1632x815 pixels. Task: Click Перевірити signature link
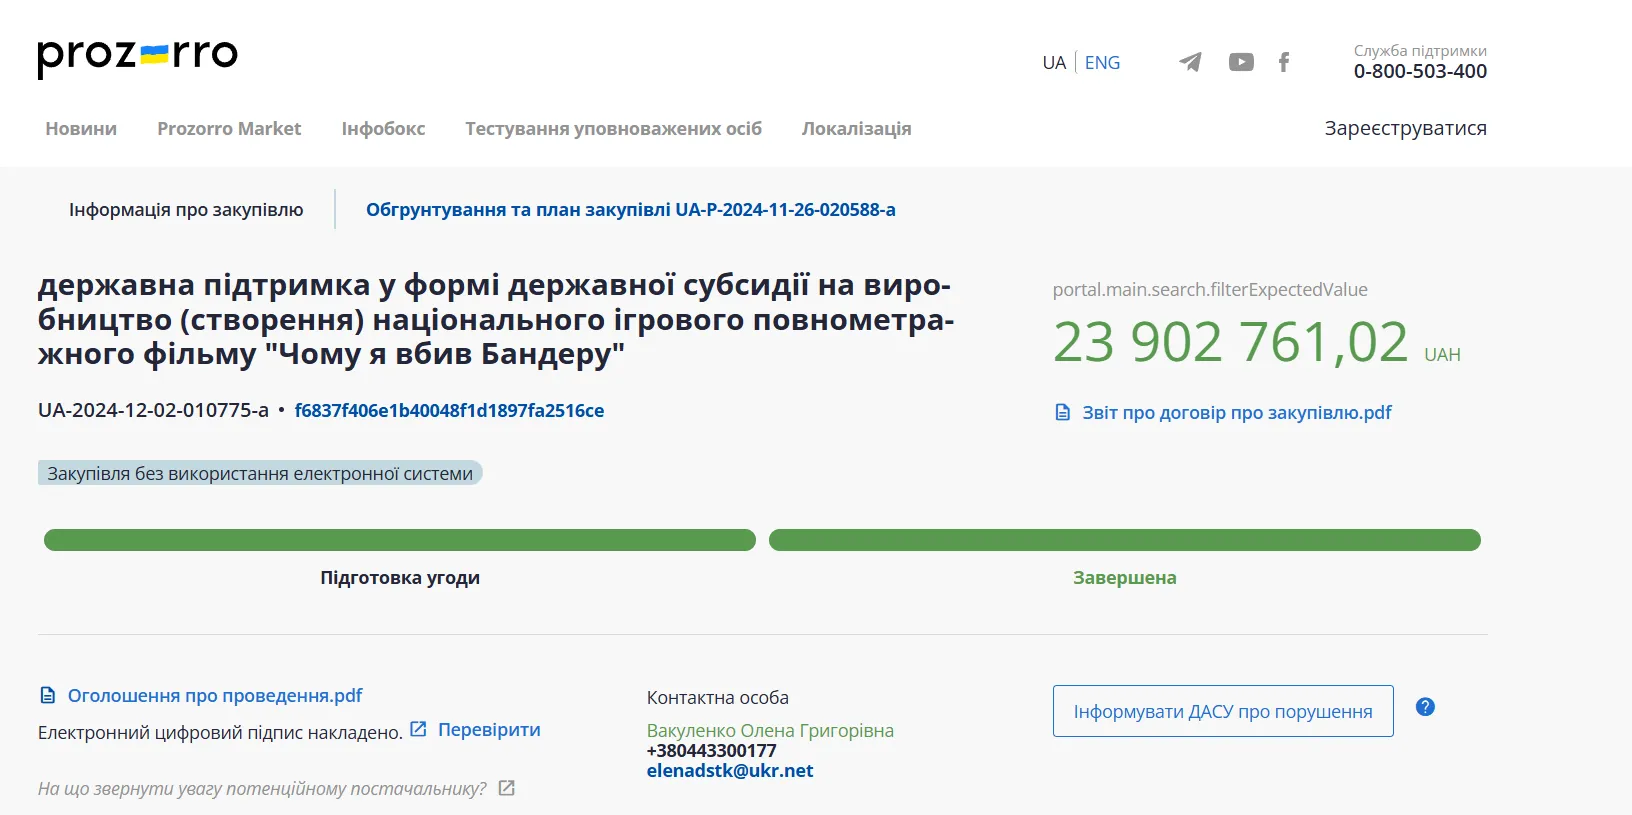coord(489,729)
